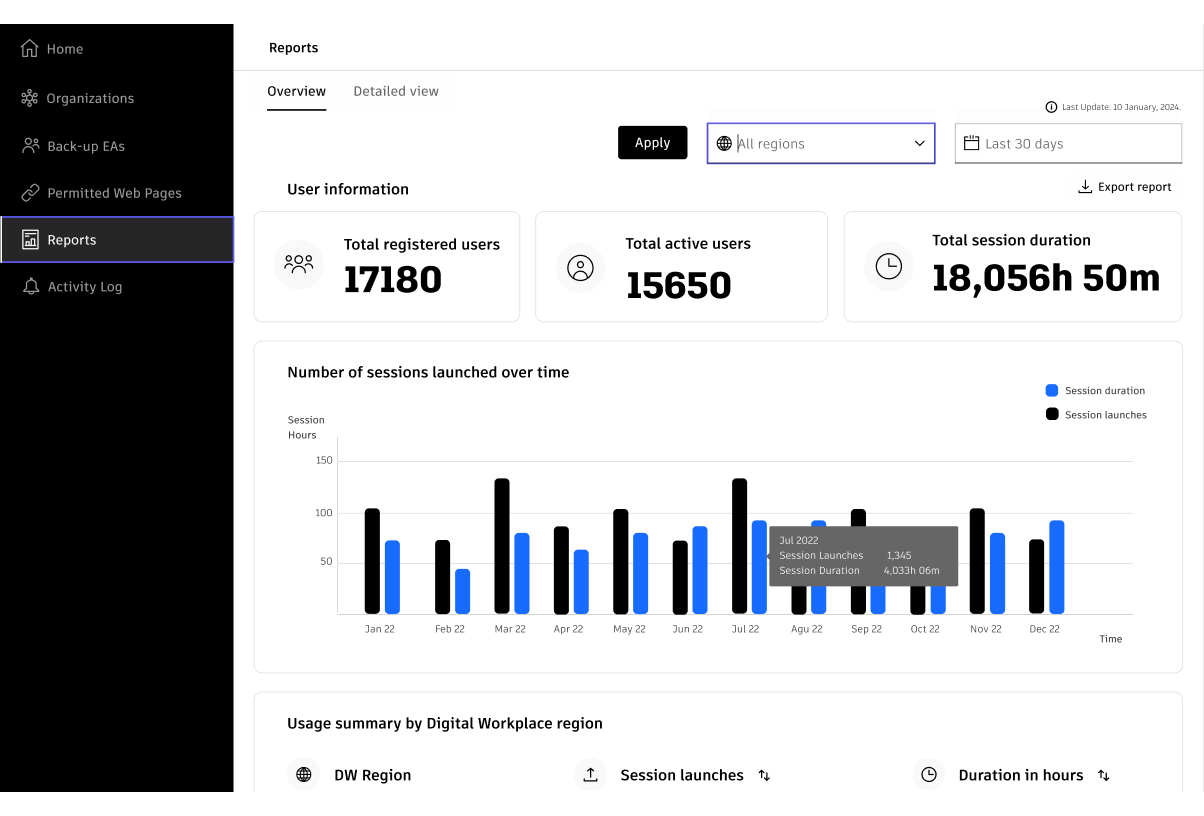Click the Reports page title
Viewport: 1204px width, 816px height.
pyautogui.click(x=294, y=48)
